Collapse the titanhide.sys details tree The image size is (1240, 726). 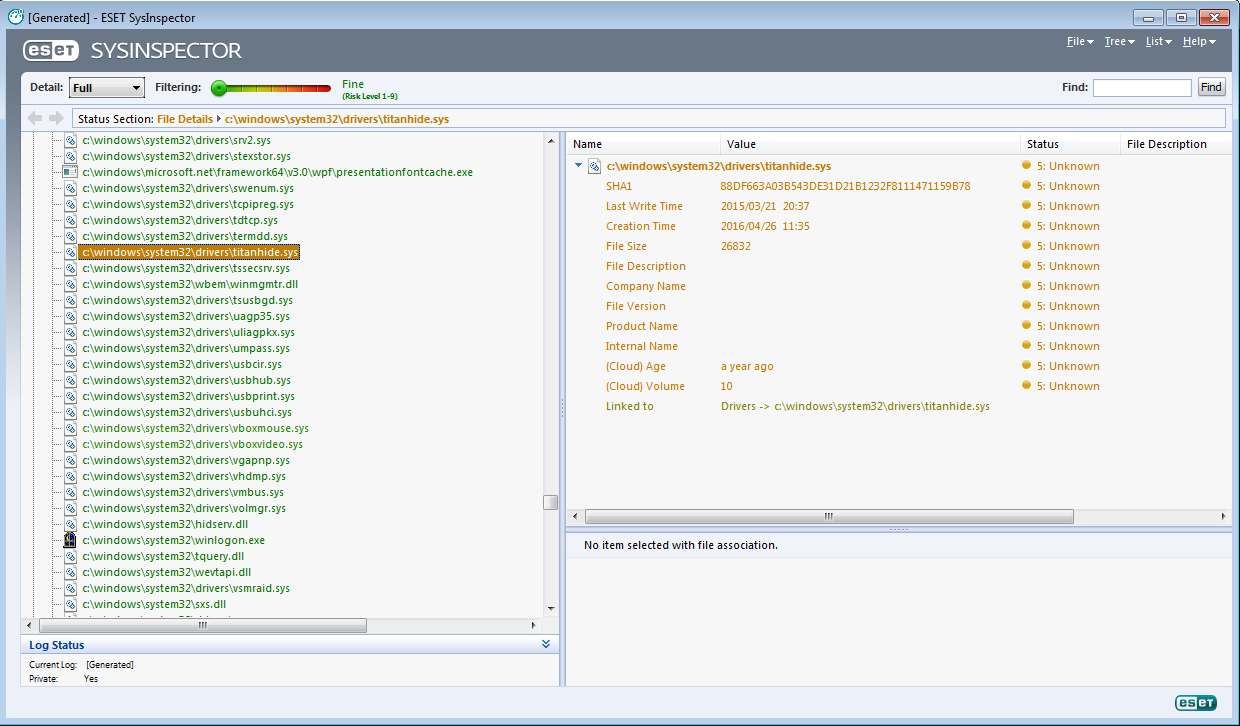(578, 166)
